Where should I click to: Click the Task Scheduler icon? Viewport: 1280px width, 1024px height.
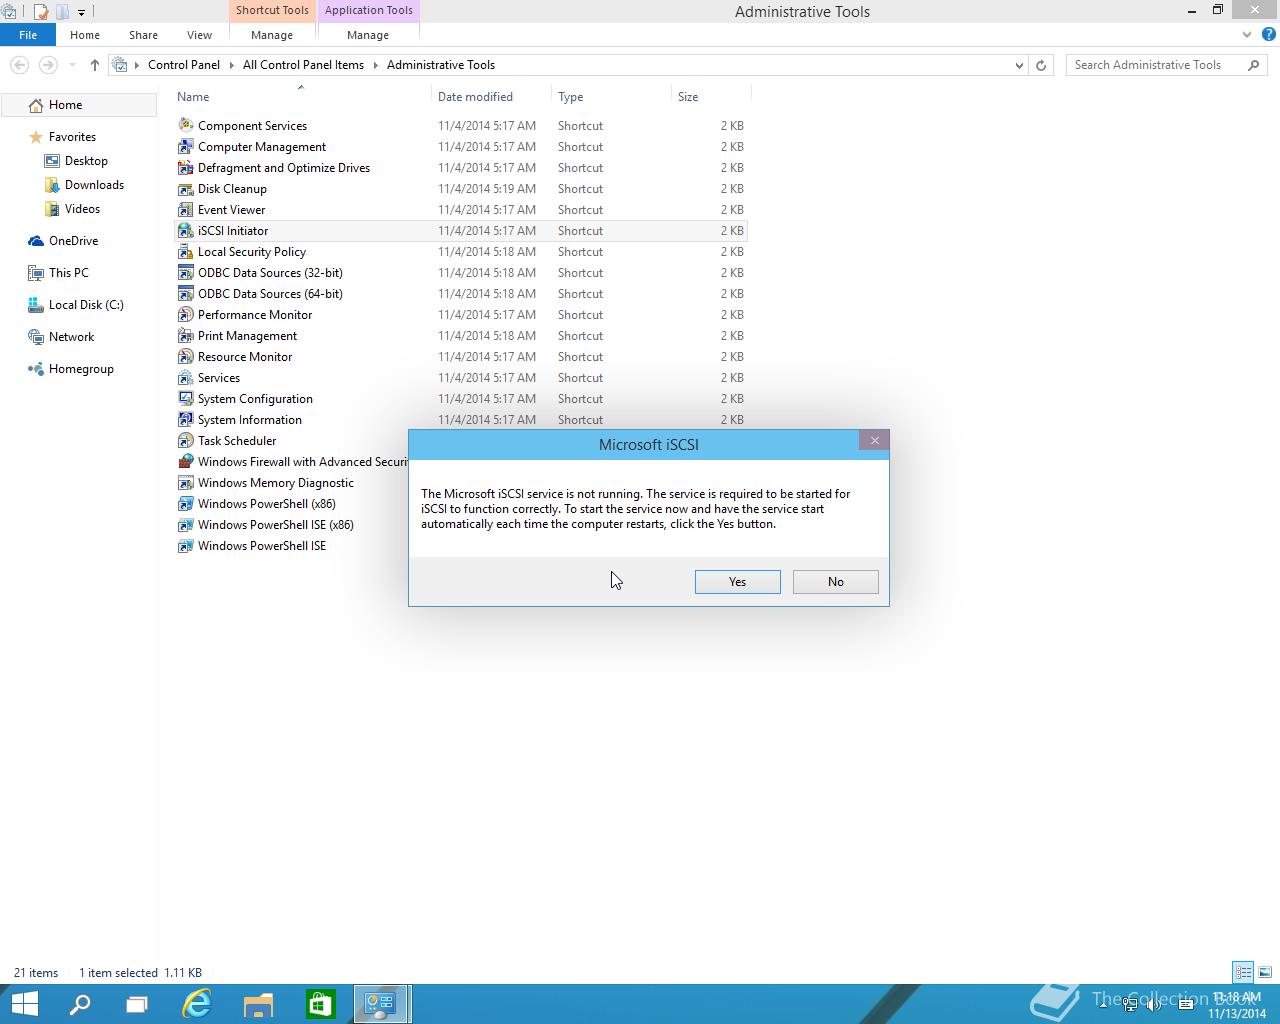(185, 440)
